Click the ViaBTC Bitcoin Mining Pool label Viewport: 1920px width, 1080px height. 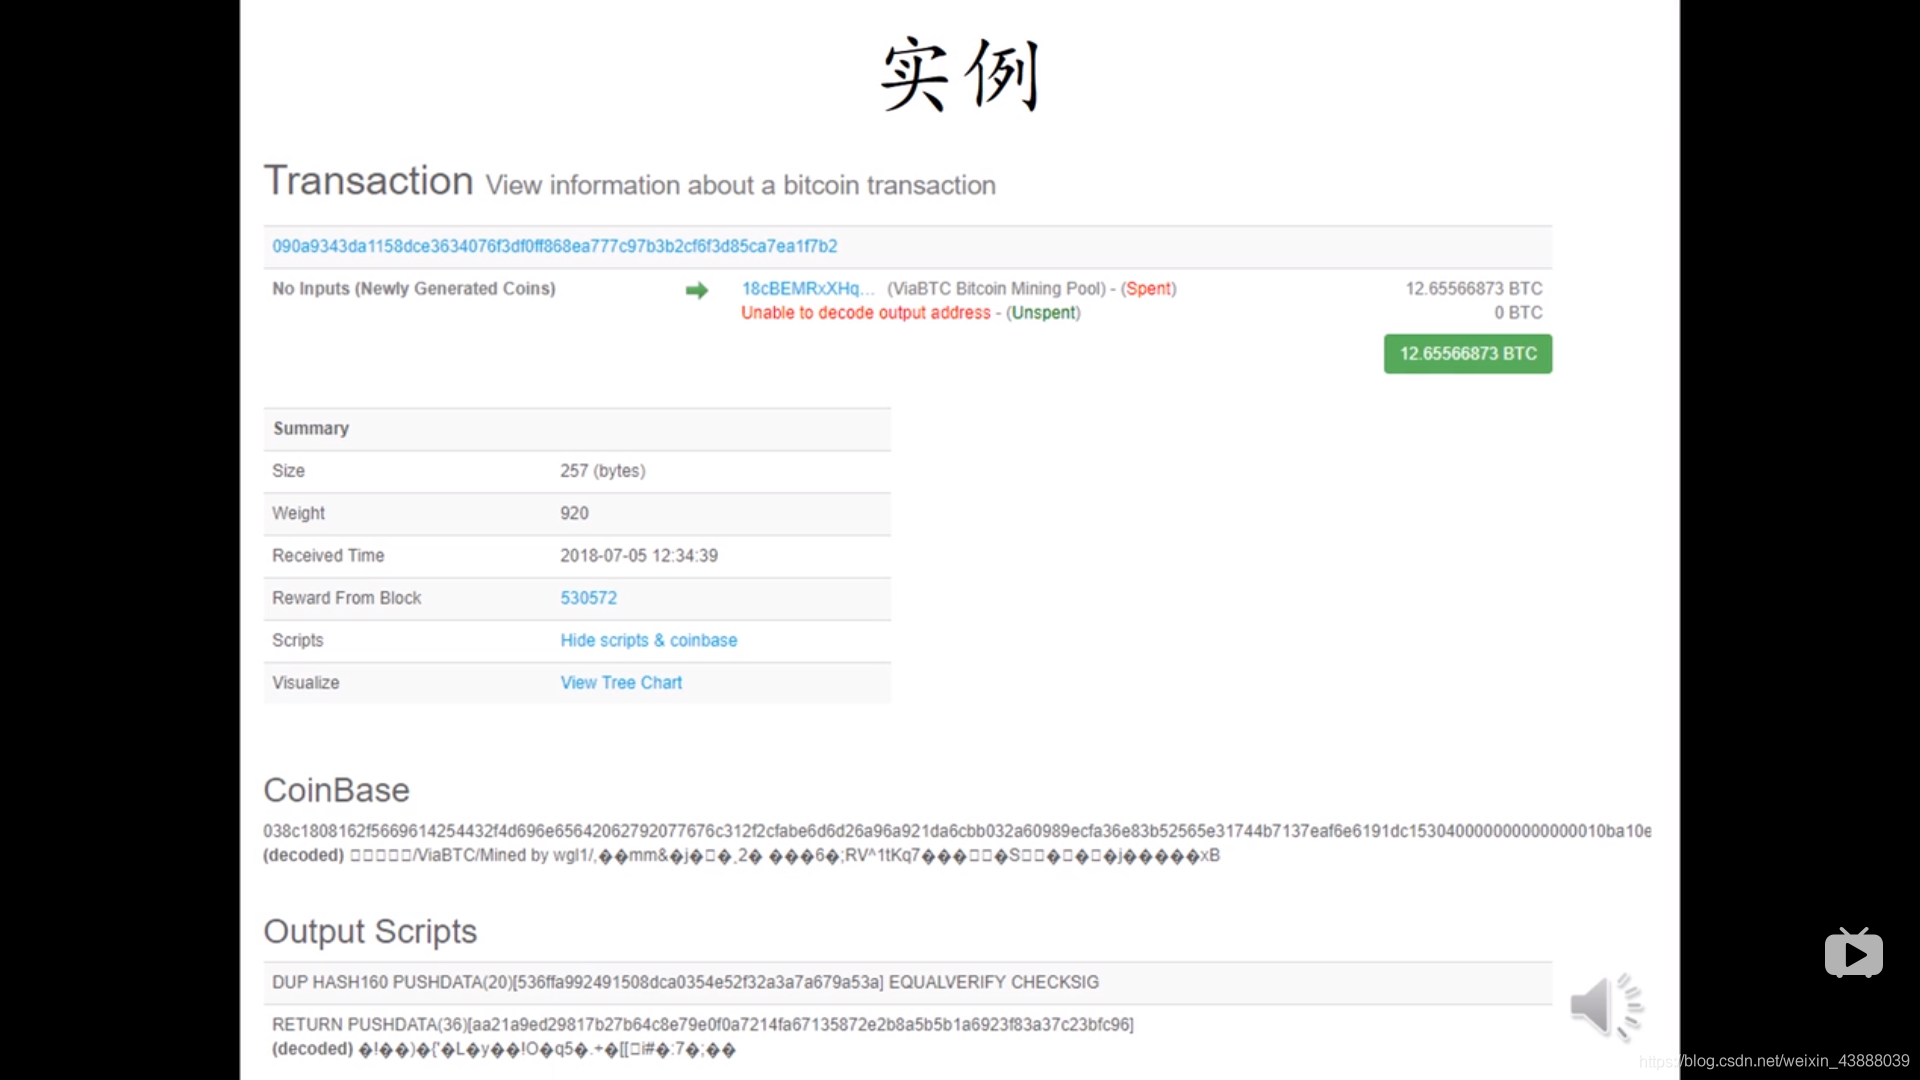click(x=996, y=288)
